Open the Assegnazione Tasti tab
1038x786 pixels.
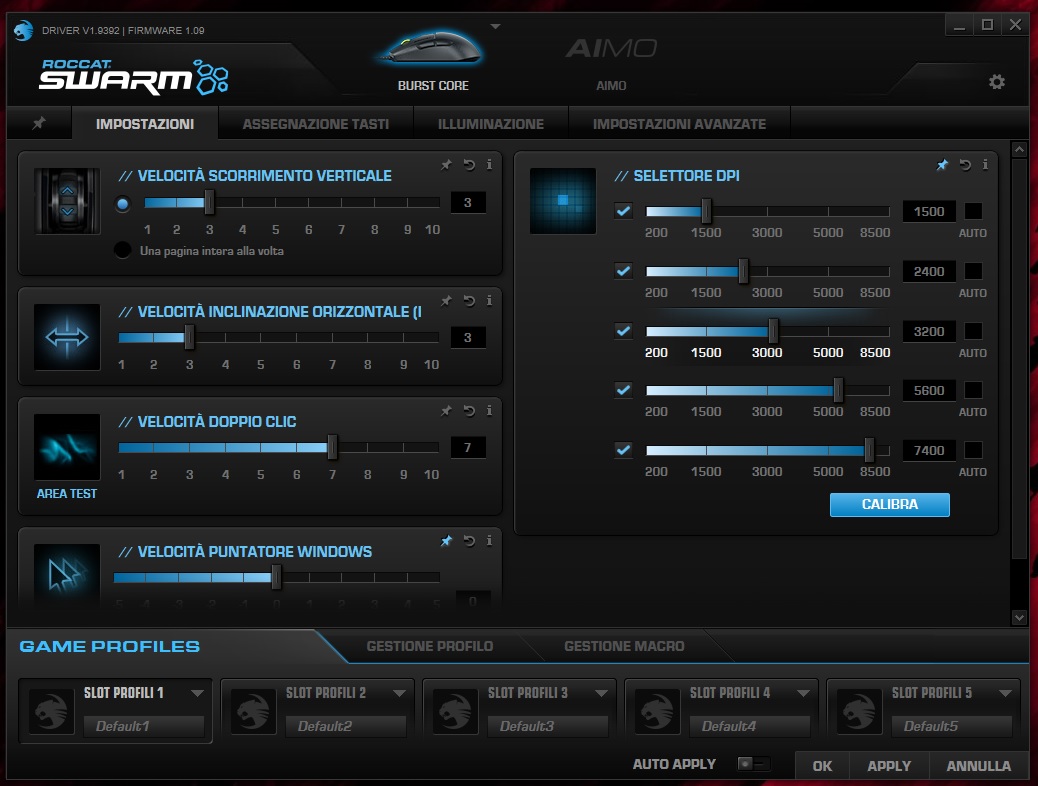(316, 124)
